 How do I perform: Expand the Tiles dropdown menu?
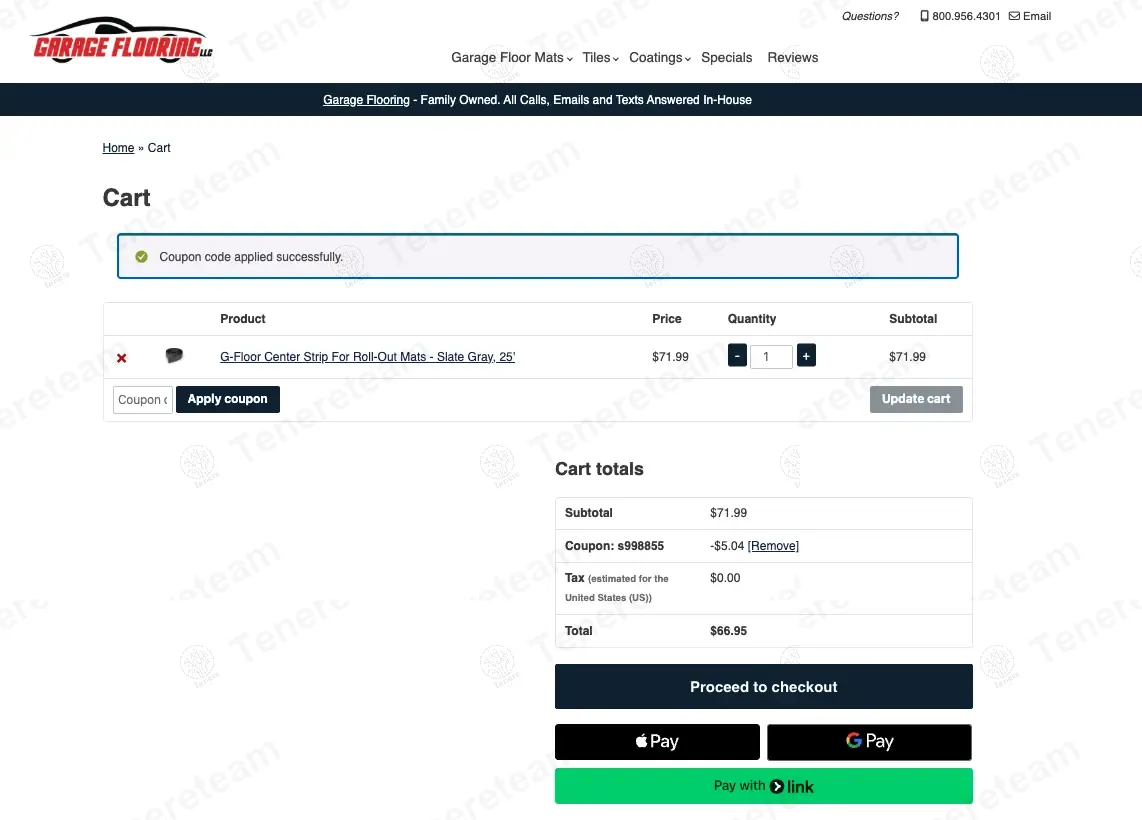point(600,58)
